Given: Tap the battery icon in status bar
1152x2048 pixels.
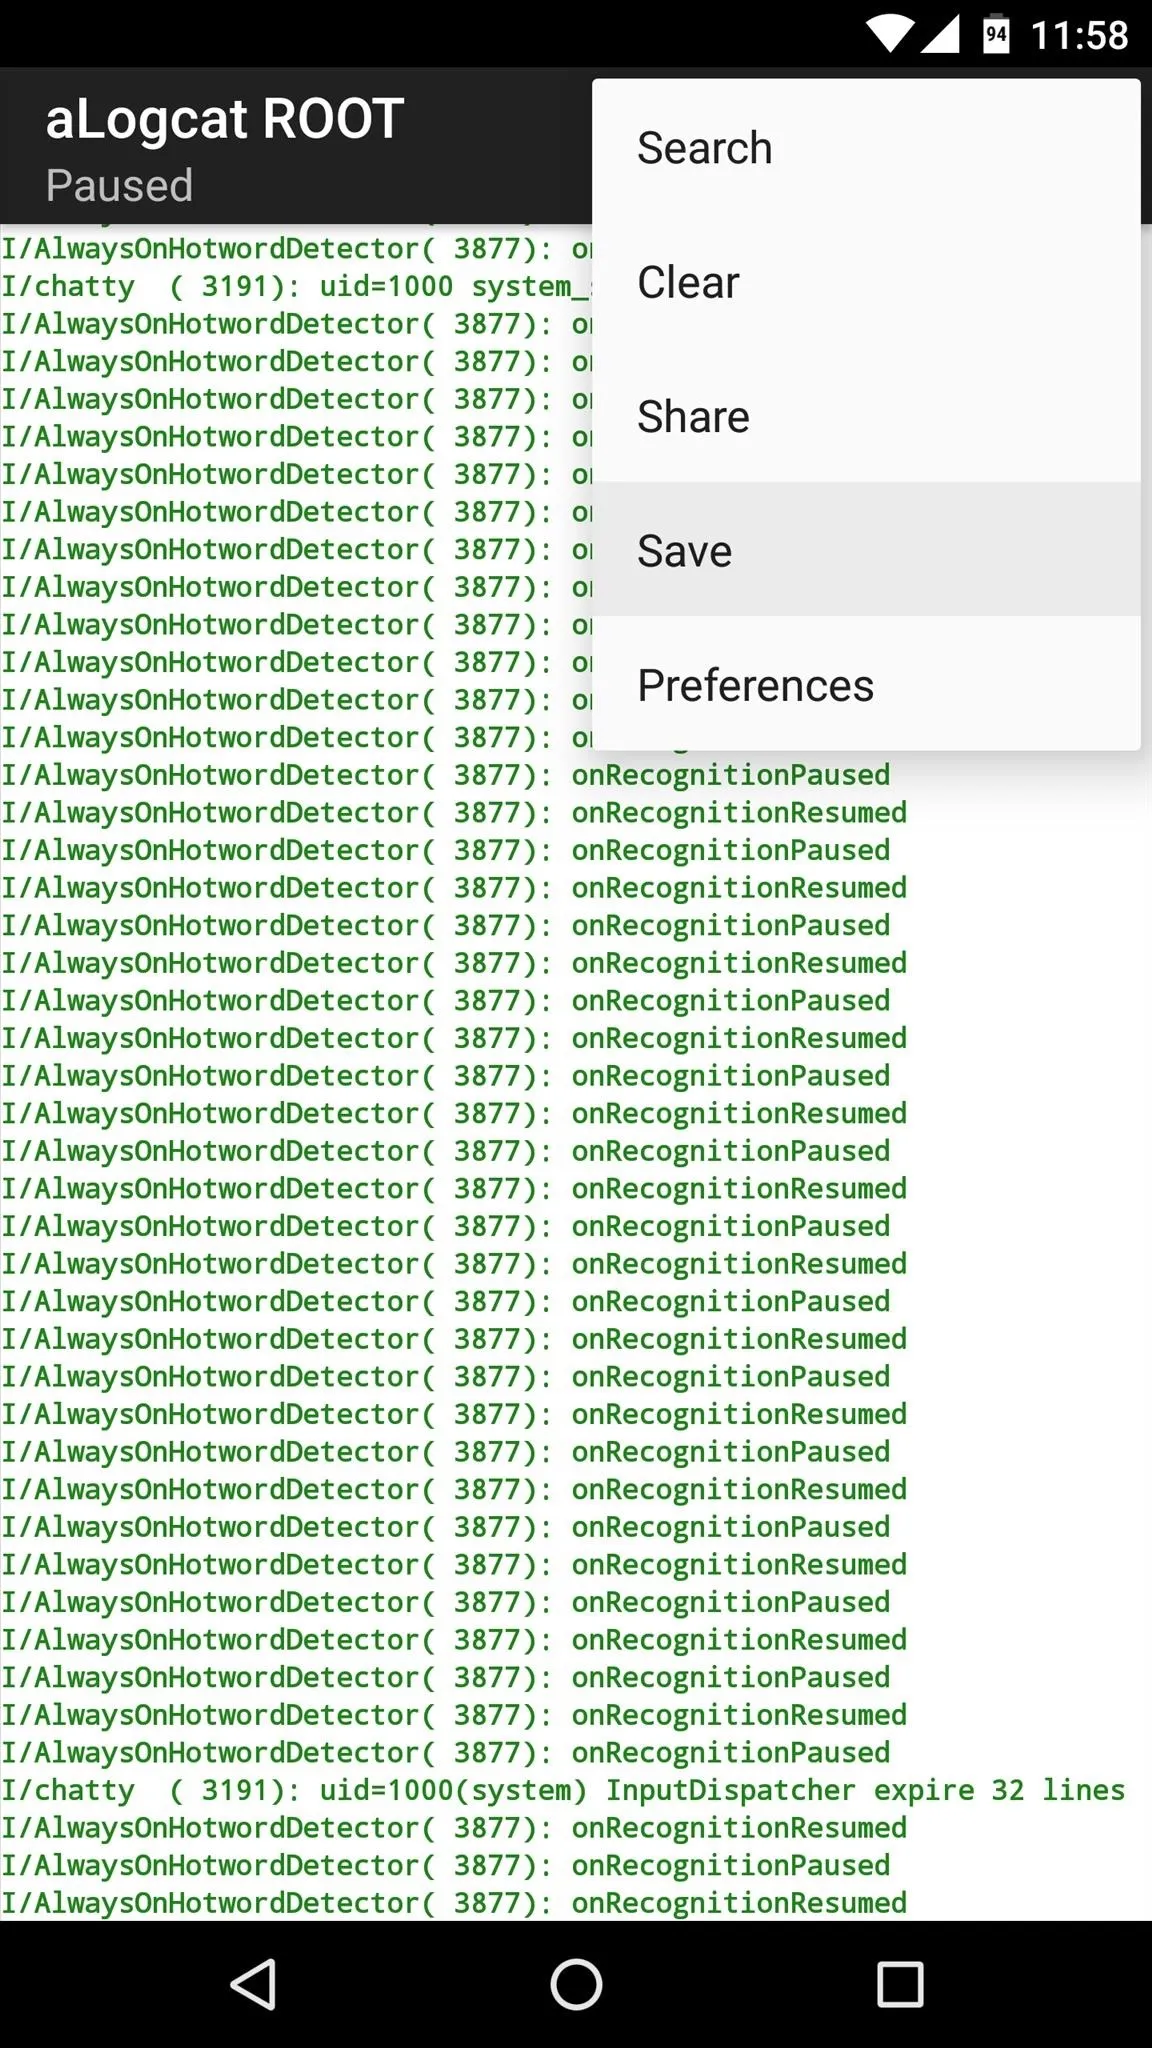Looking at the screenshot, I should (x=996, y=35).
